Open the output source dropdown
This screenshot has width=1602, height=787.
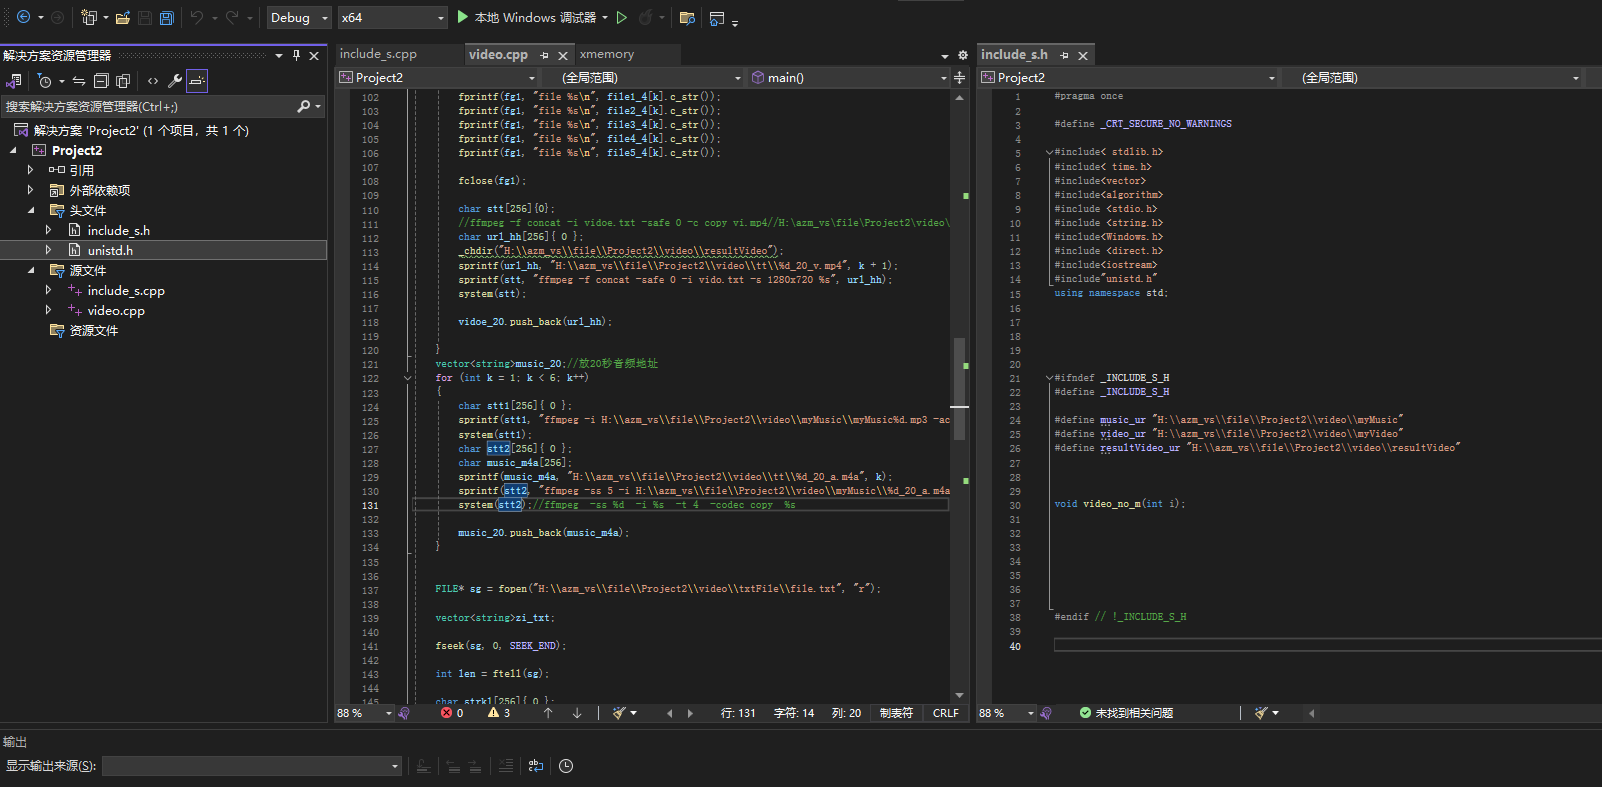coord(251,766)
